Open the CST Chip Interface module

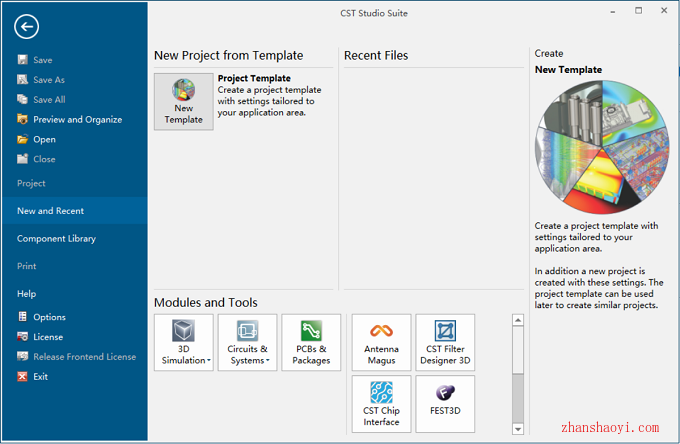(x=381, y=404)
